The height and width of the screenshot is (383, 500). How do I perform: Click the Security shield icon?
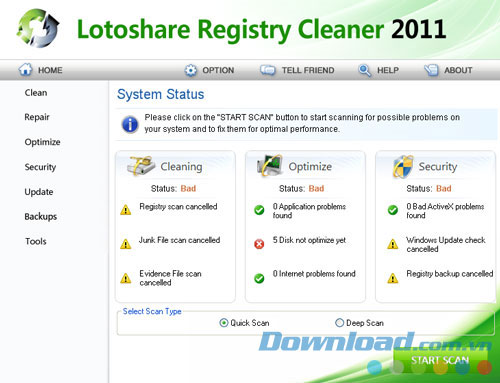pos(403,166)
